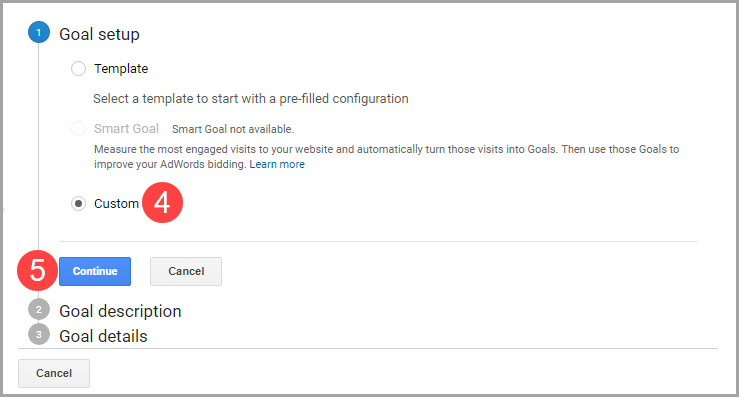Screen dimensions: 739x397
Task: Click the bottom Cancel button
Action: point(54,373)
